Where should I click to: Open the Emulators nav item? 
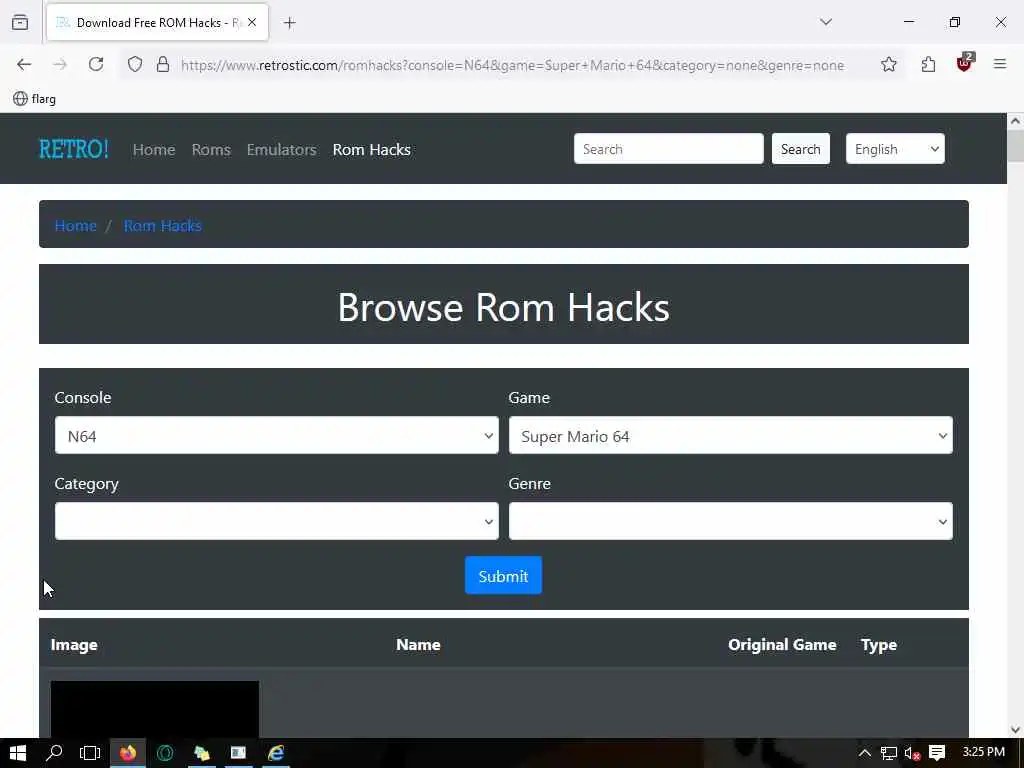(x=281, y=150)
